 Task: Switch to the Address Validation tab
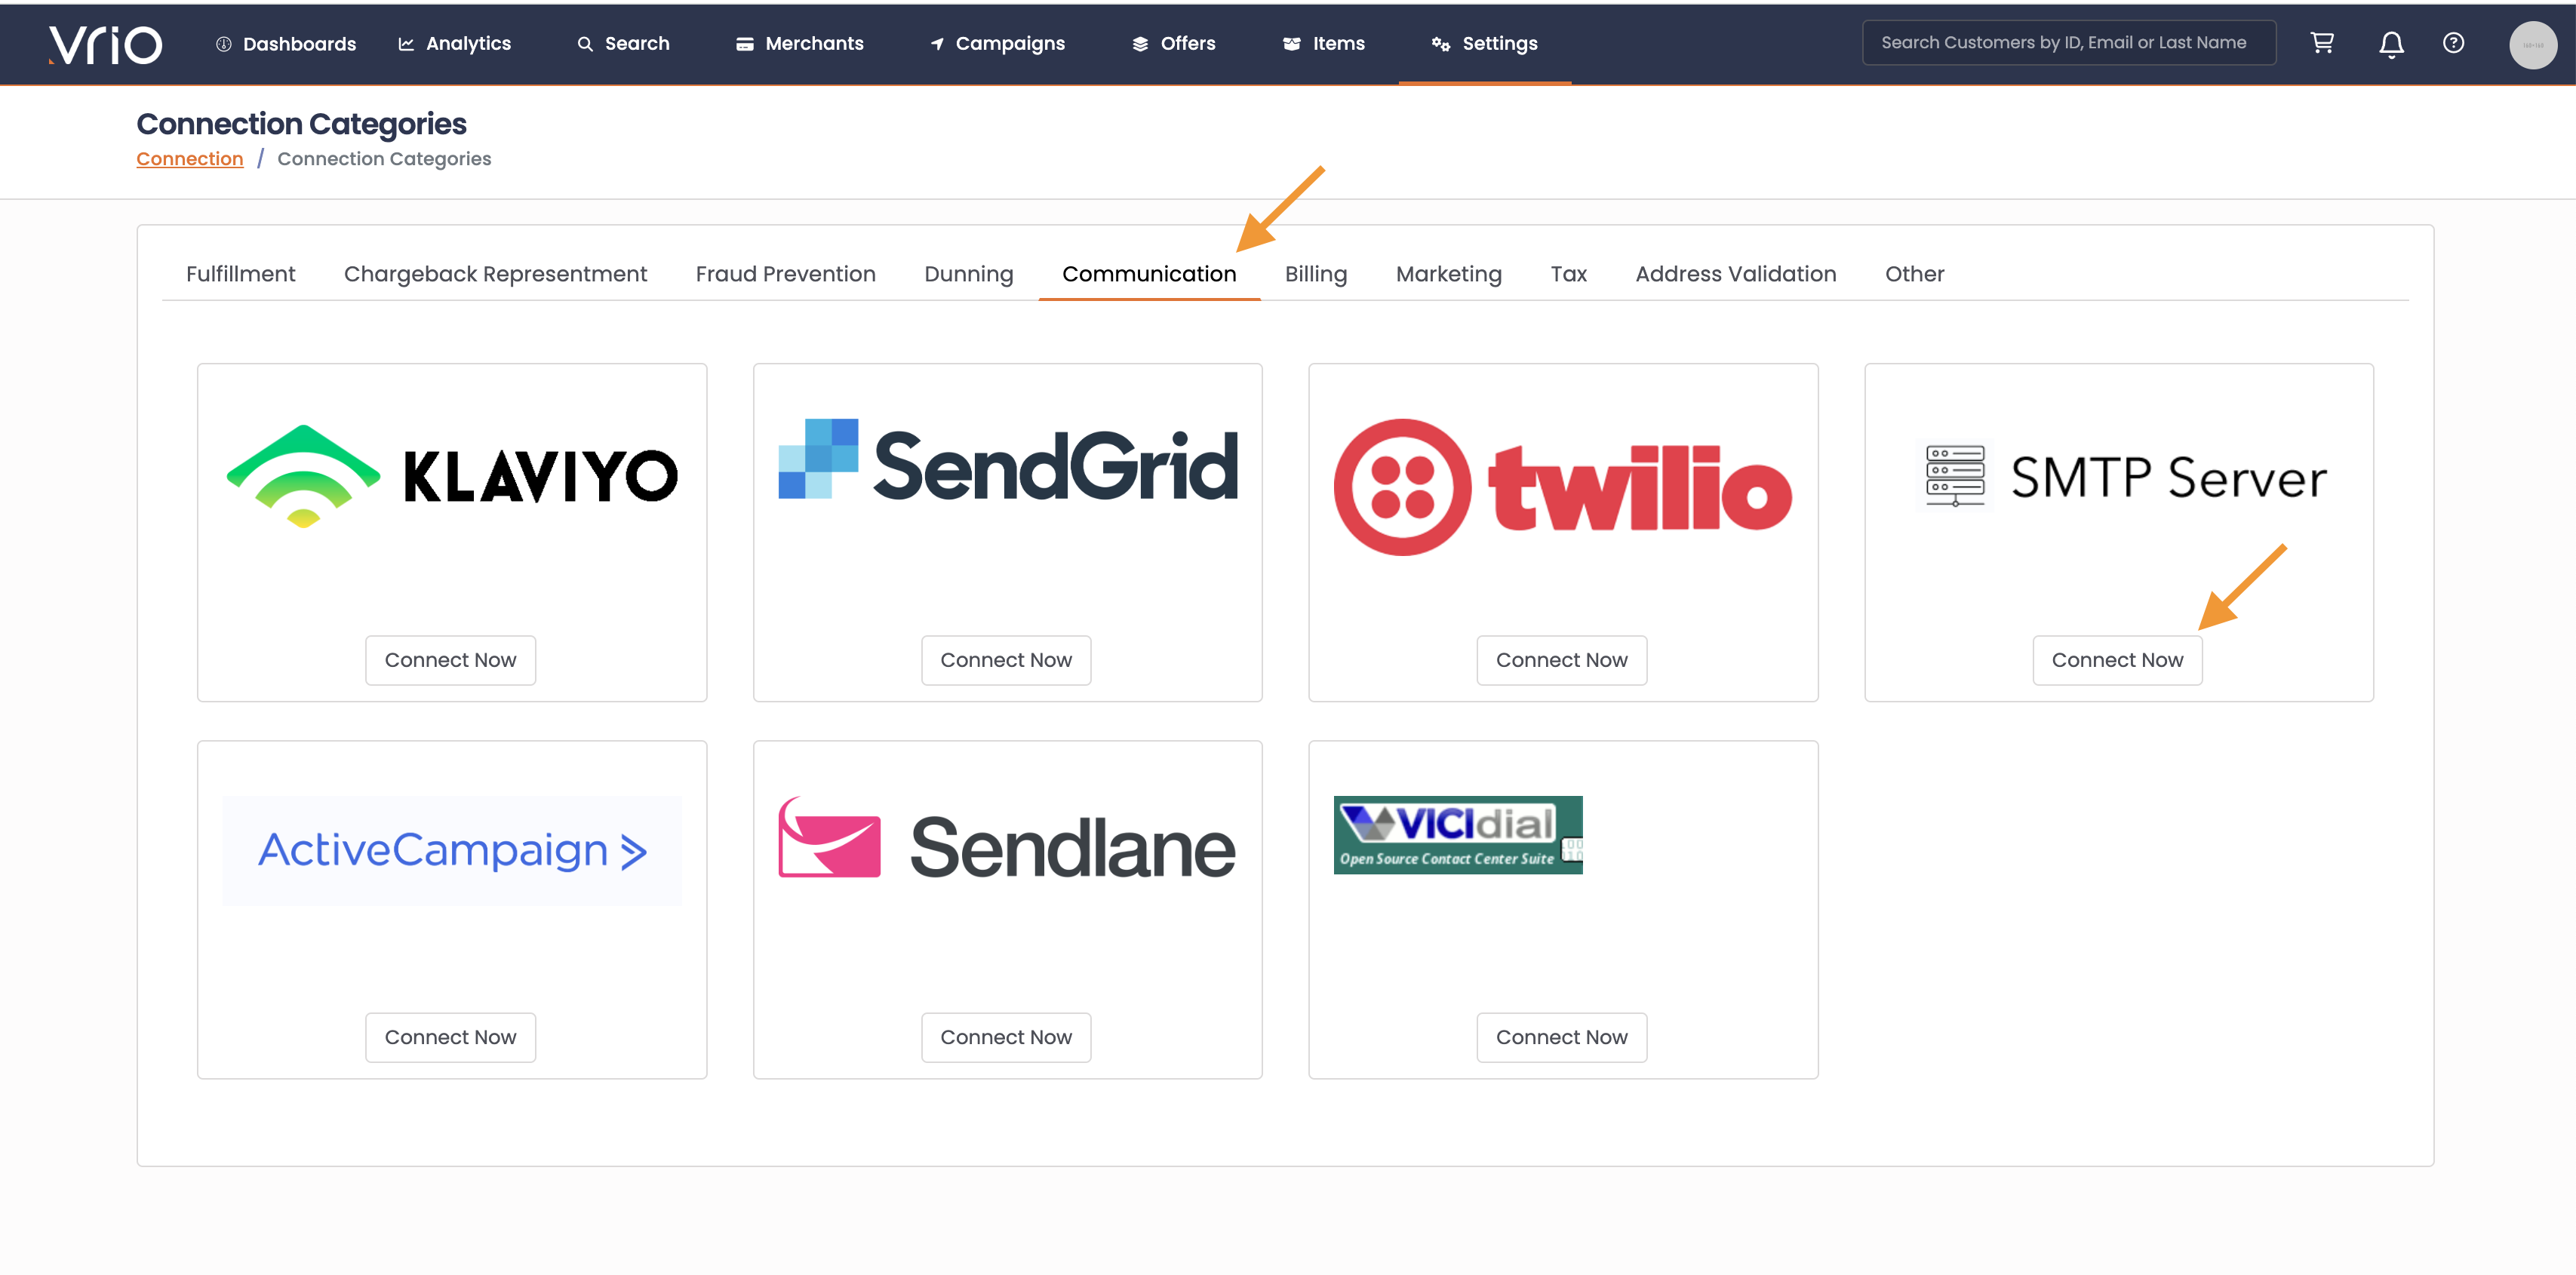coord(1735,274)
